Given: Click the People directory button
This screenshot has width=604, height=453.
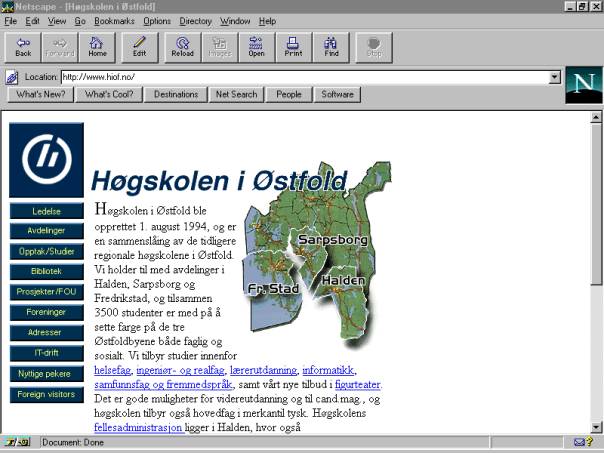Looking at the screenshot, I should pyautogui.click(x=289, y=94).
